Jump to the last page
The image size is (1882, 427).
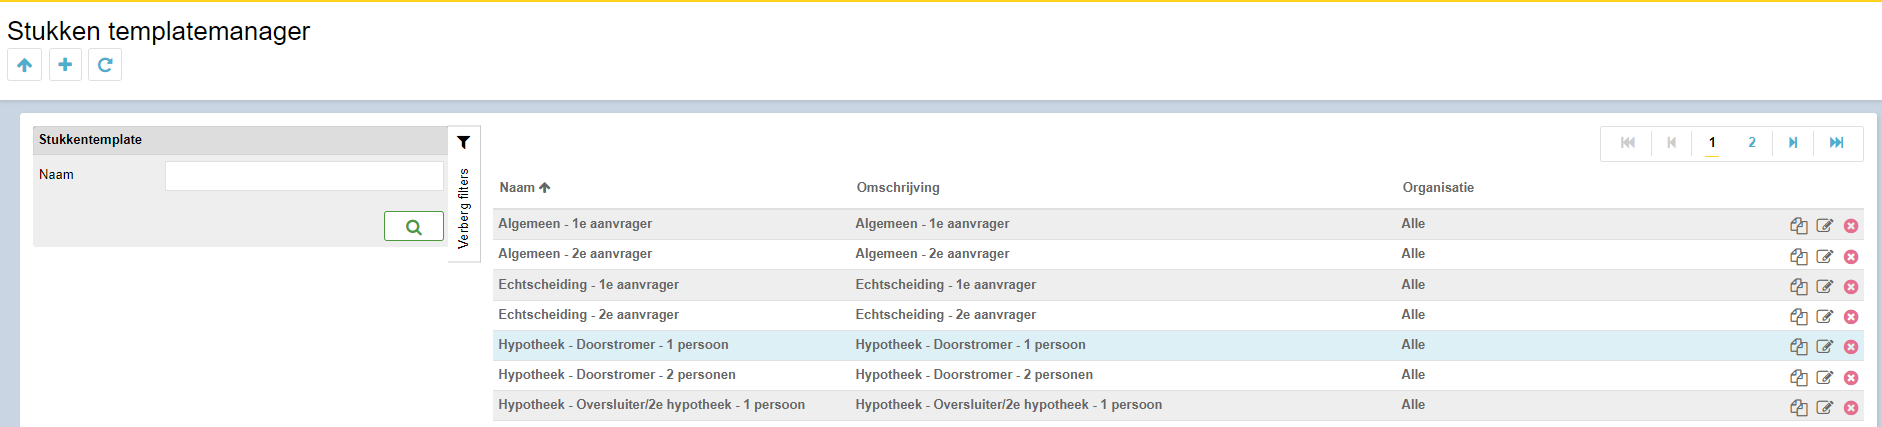click(x=1837, y=143)
